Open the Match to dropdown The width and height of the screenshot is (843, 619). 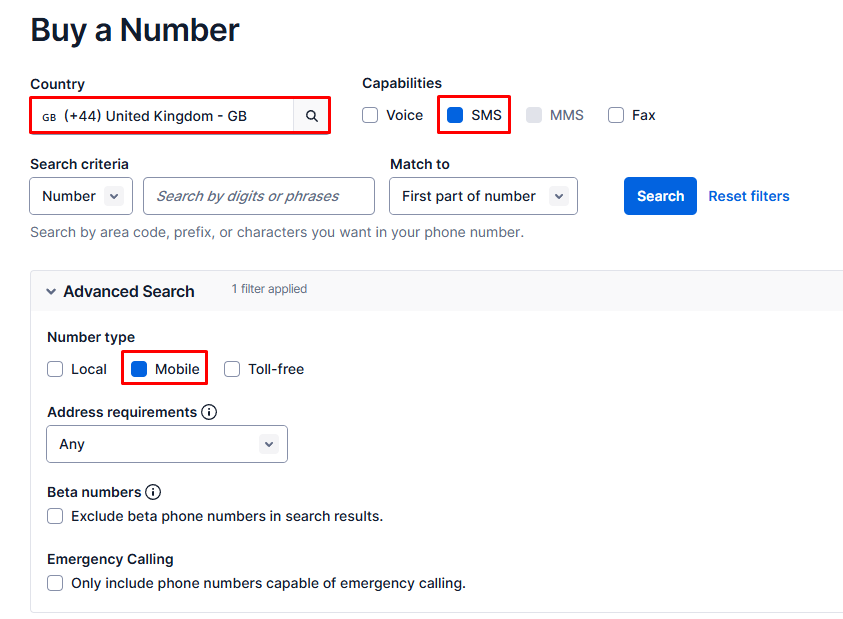pyautogui.click(x=483, y=196)
